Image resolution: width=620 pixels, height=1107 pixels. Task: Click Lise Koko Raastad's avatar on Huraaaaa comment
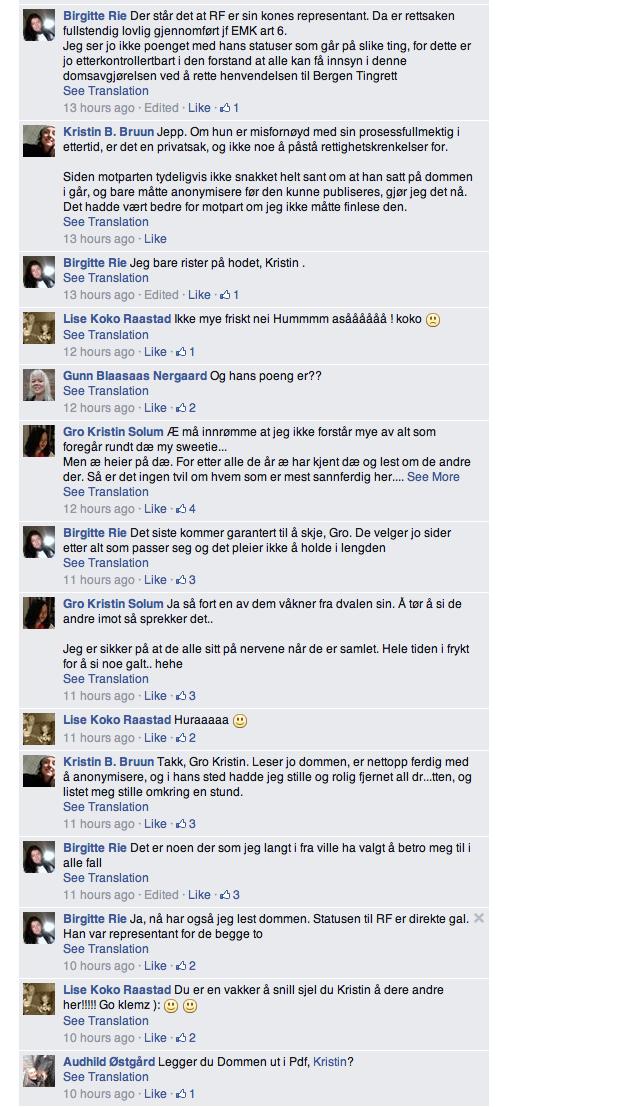click(x=39, y=729)
